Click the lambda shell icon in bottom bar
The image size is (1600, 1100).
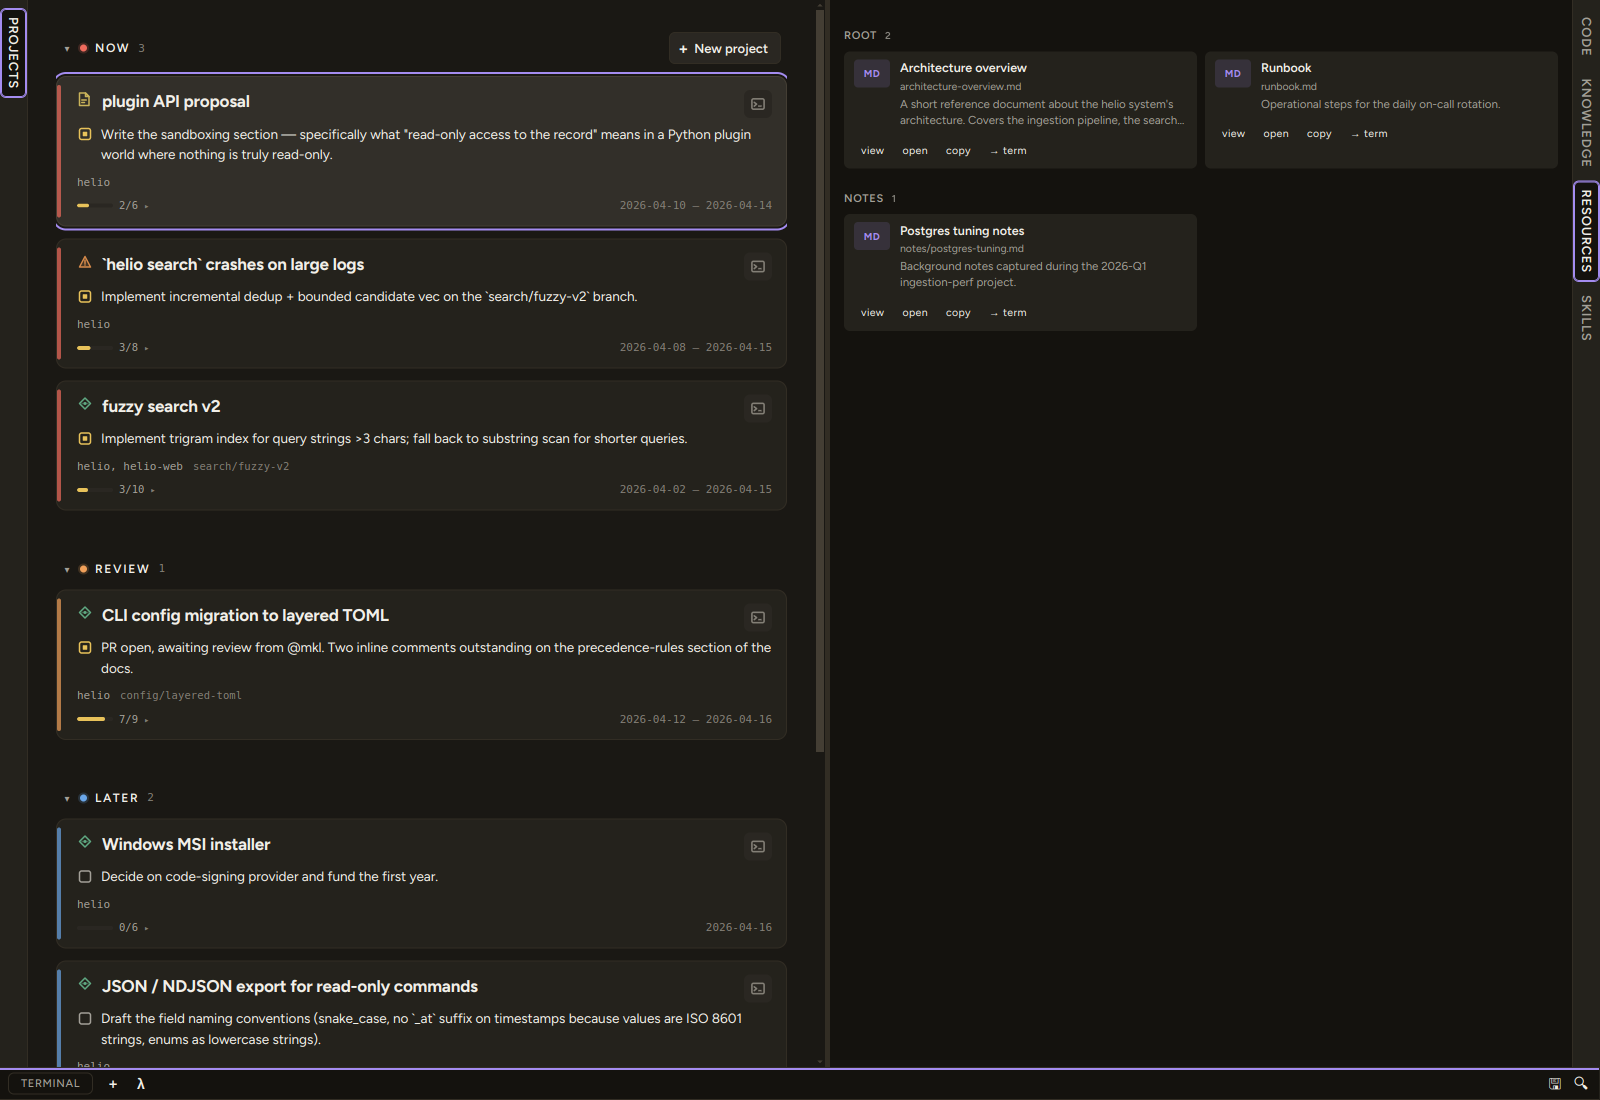click(x=141, y=1084)
